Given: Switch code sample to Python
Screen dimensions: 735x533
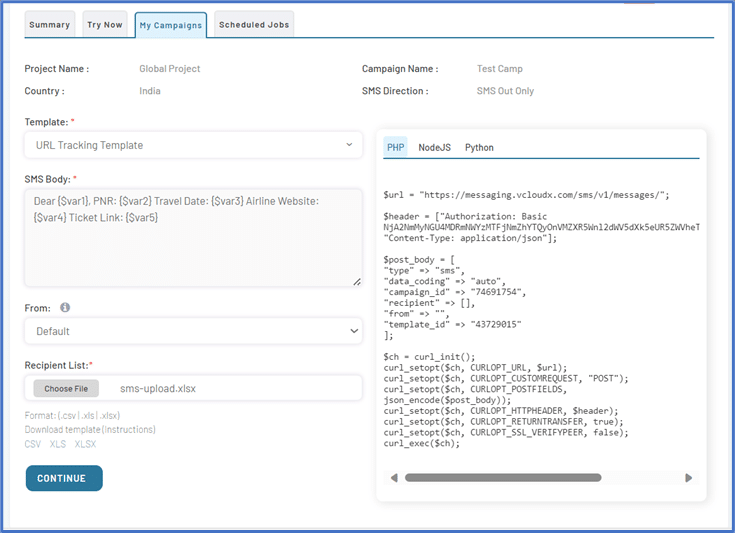Looking at the screenshot, I should tap(479, 147).
